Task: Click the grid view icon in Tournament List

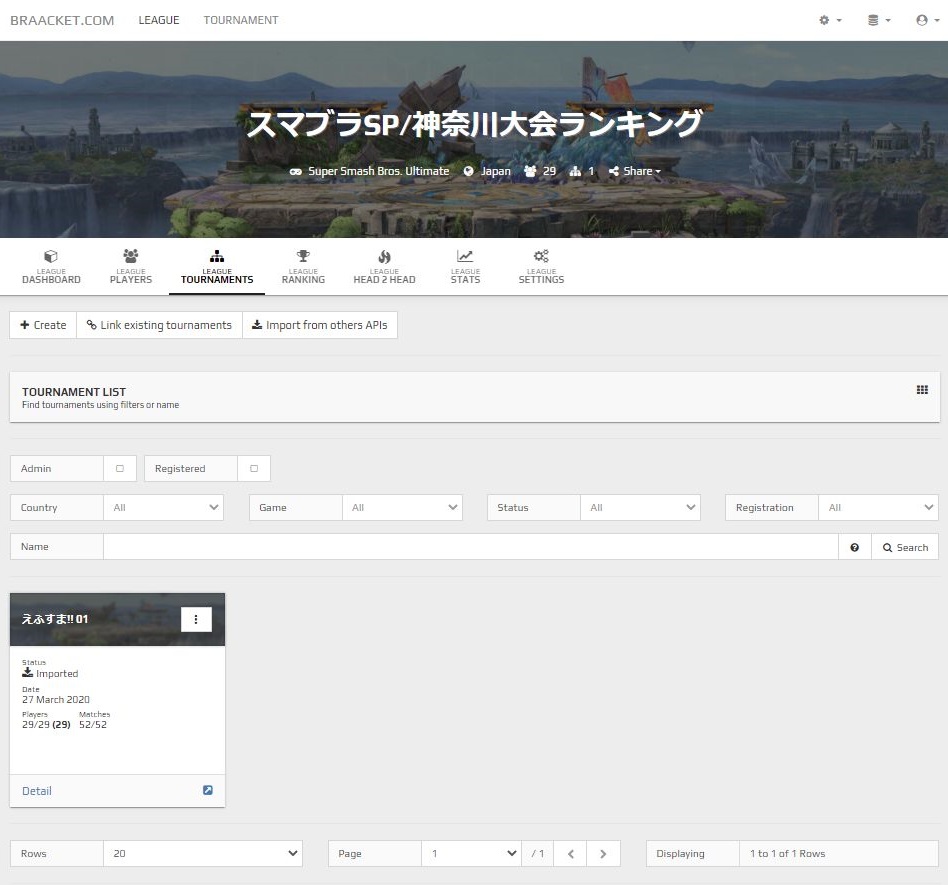Action: pos(922,390)
